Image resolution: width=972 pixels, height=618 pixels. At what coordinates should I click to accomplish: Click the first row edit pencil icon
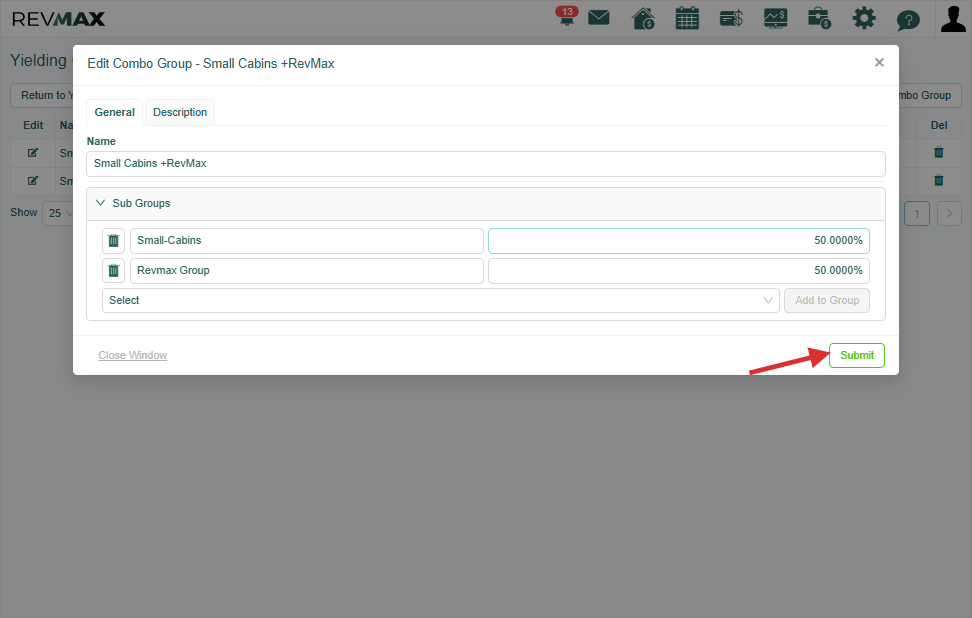coord(33,152)
